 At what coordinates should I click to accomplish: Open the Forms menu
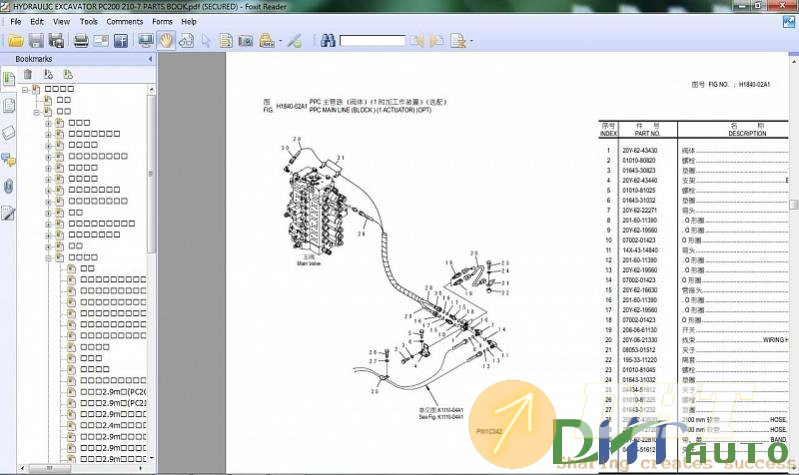pyautogui.click(x=162, y=21)
